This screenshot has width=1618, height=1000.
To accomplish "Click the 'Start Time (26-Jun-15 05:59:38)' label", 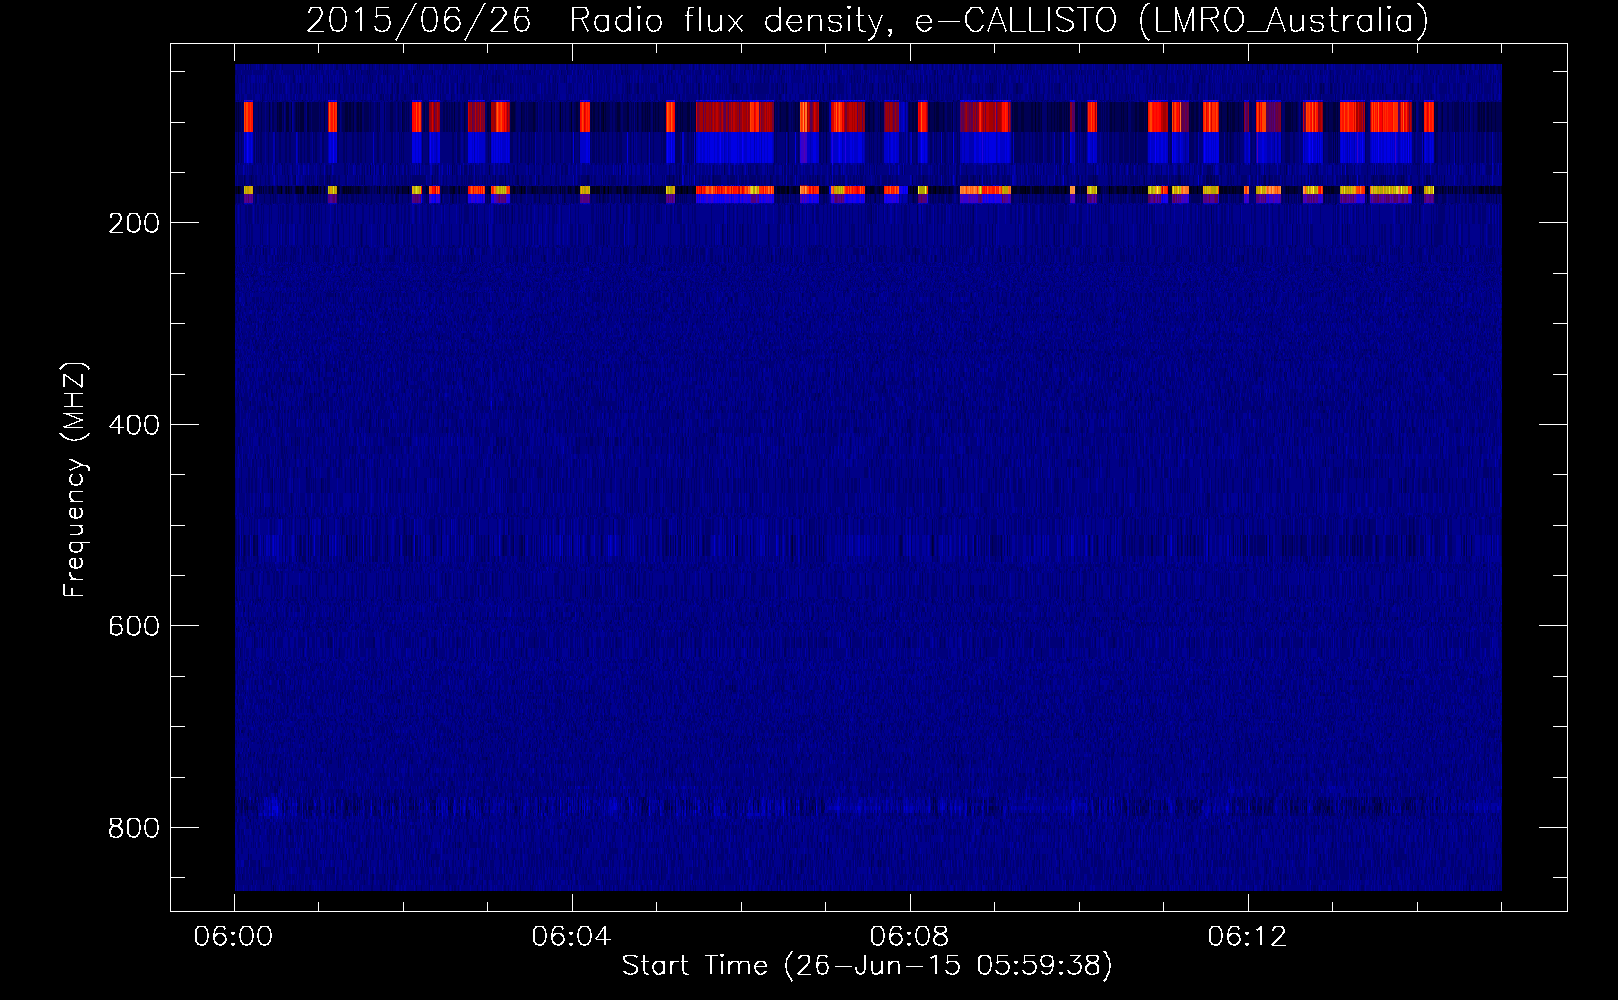I will pyautogui.click(x=867, y=966).
